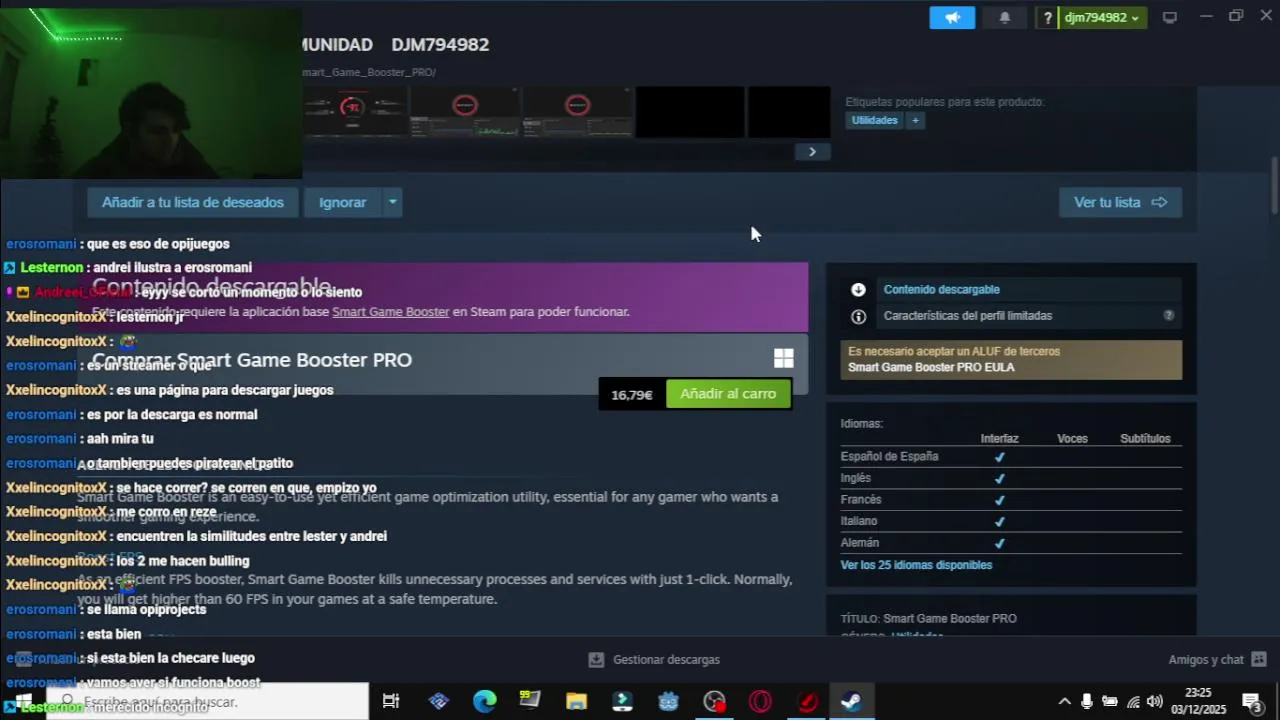
Task: View all 25 available languages
Action: pos(916,565)
